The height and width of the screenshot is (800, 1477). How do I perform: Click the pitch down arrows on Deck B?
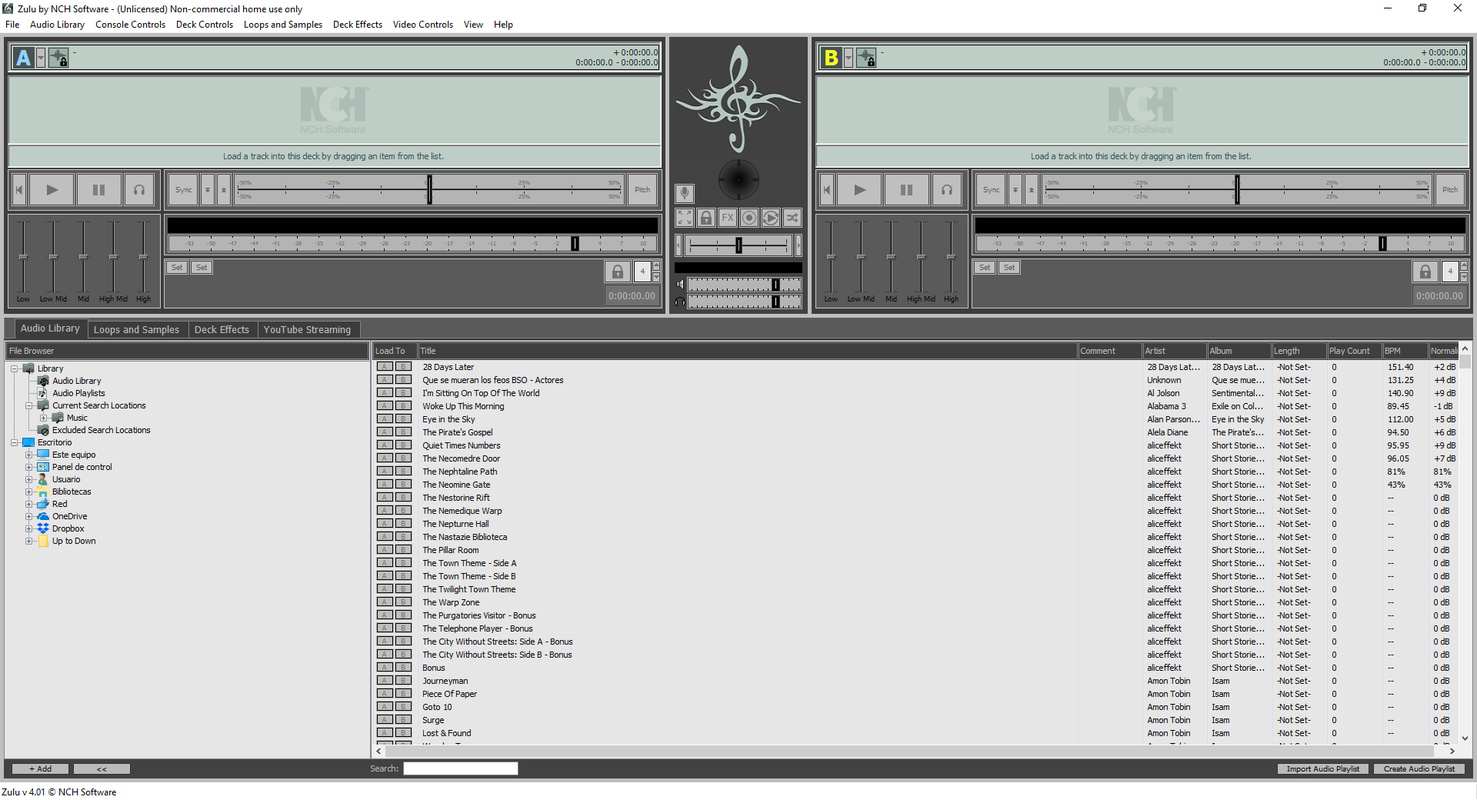pyautogui.click(x=1016, y=189)
